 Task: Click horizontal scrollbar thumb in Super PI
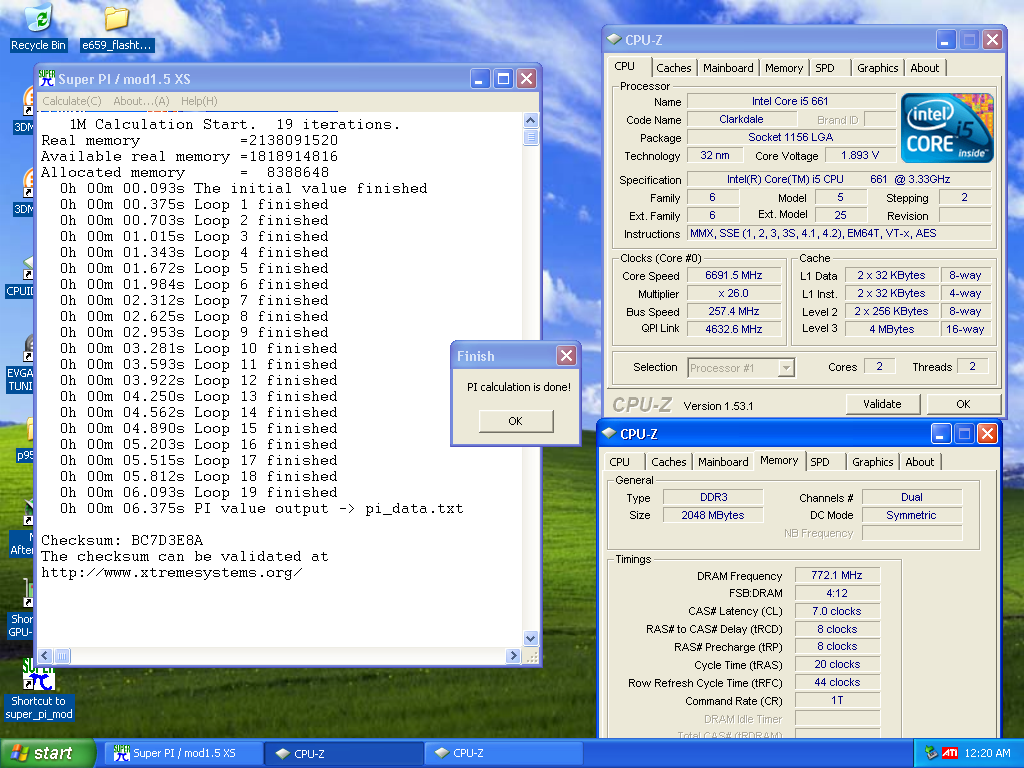coord(62,655)
